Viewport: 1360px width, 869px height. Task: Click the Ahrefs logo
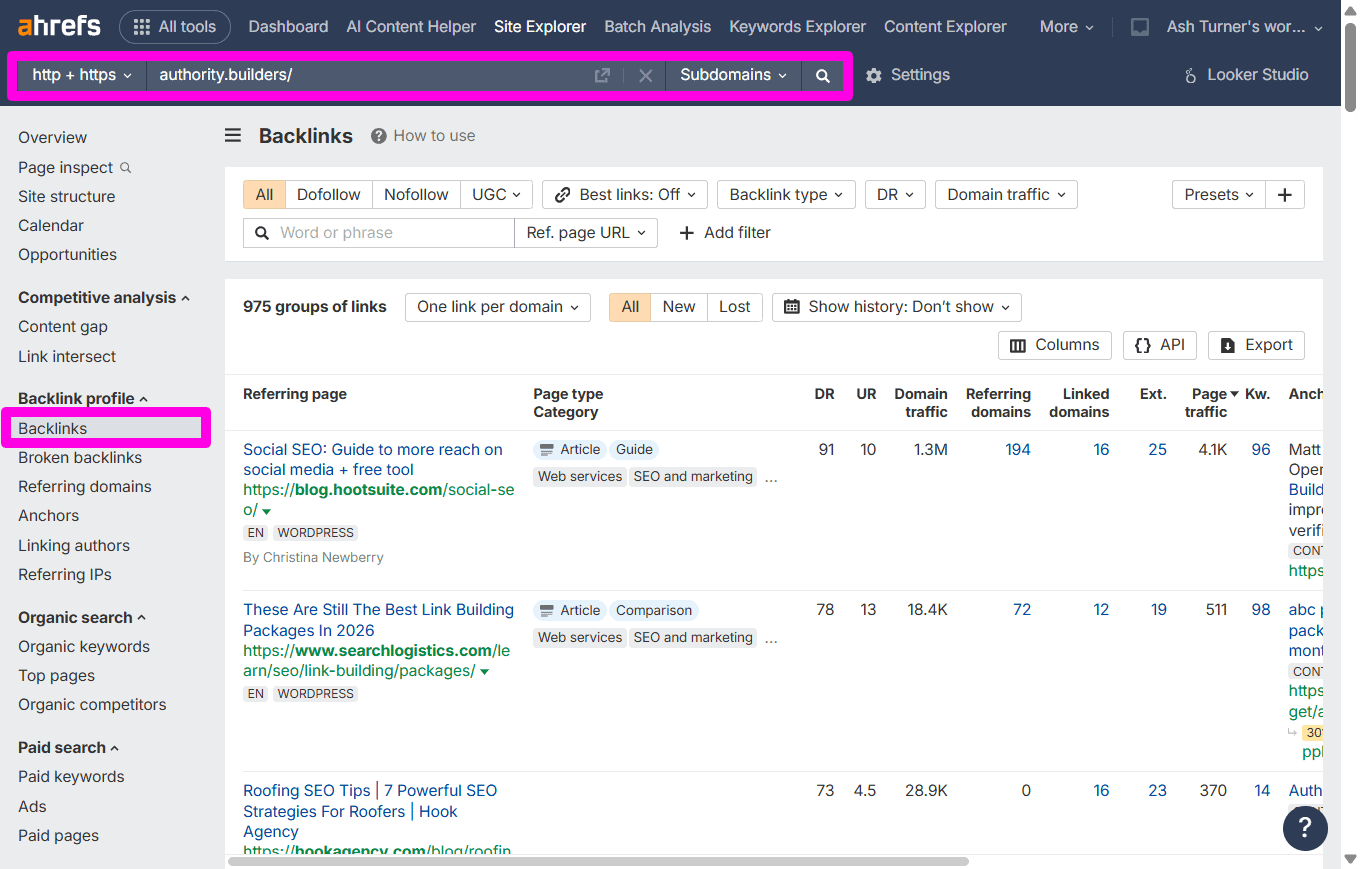tap(59, 26)
